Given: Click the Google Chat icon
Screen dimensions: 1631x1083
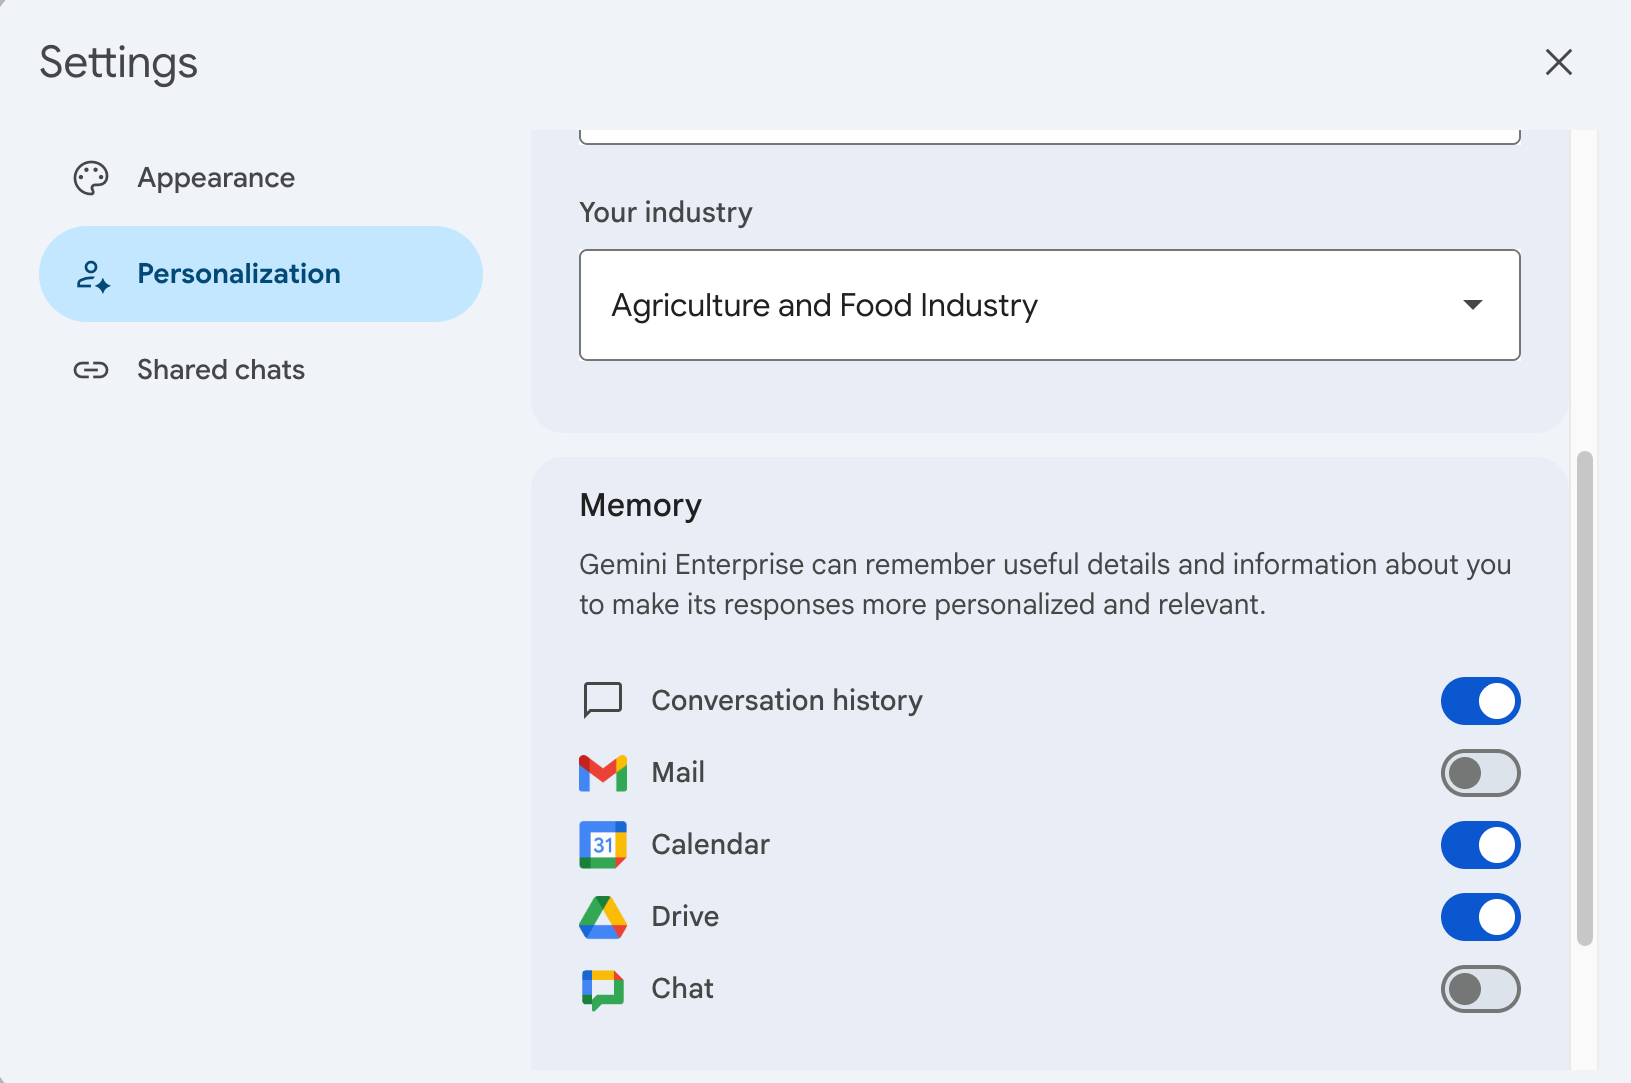Looking at the screenshot, I should 602,988.
